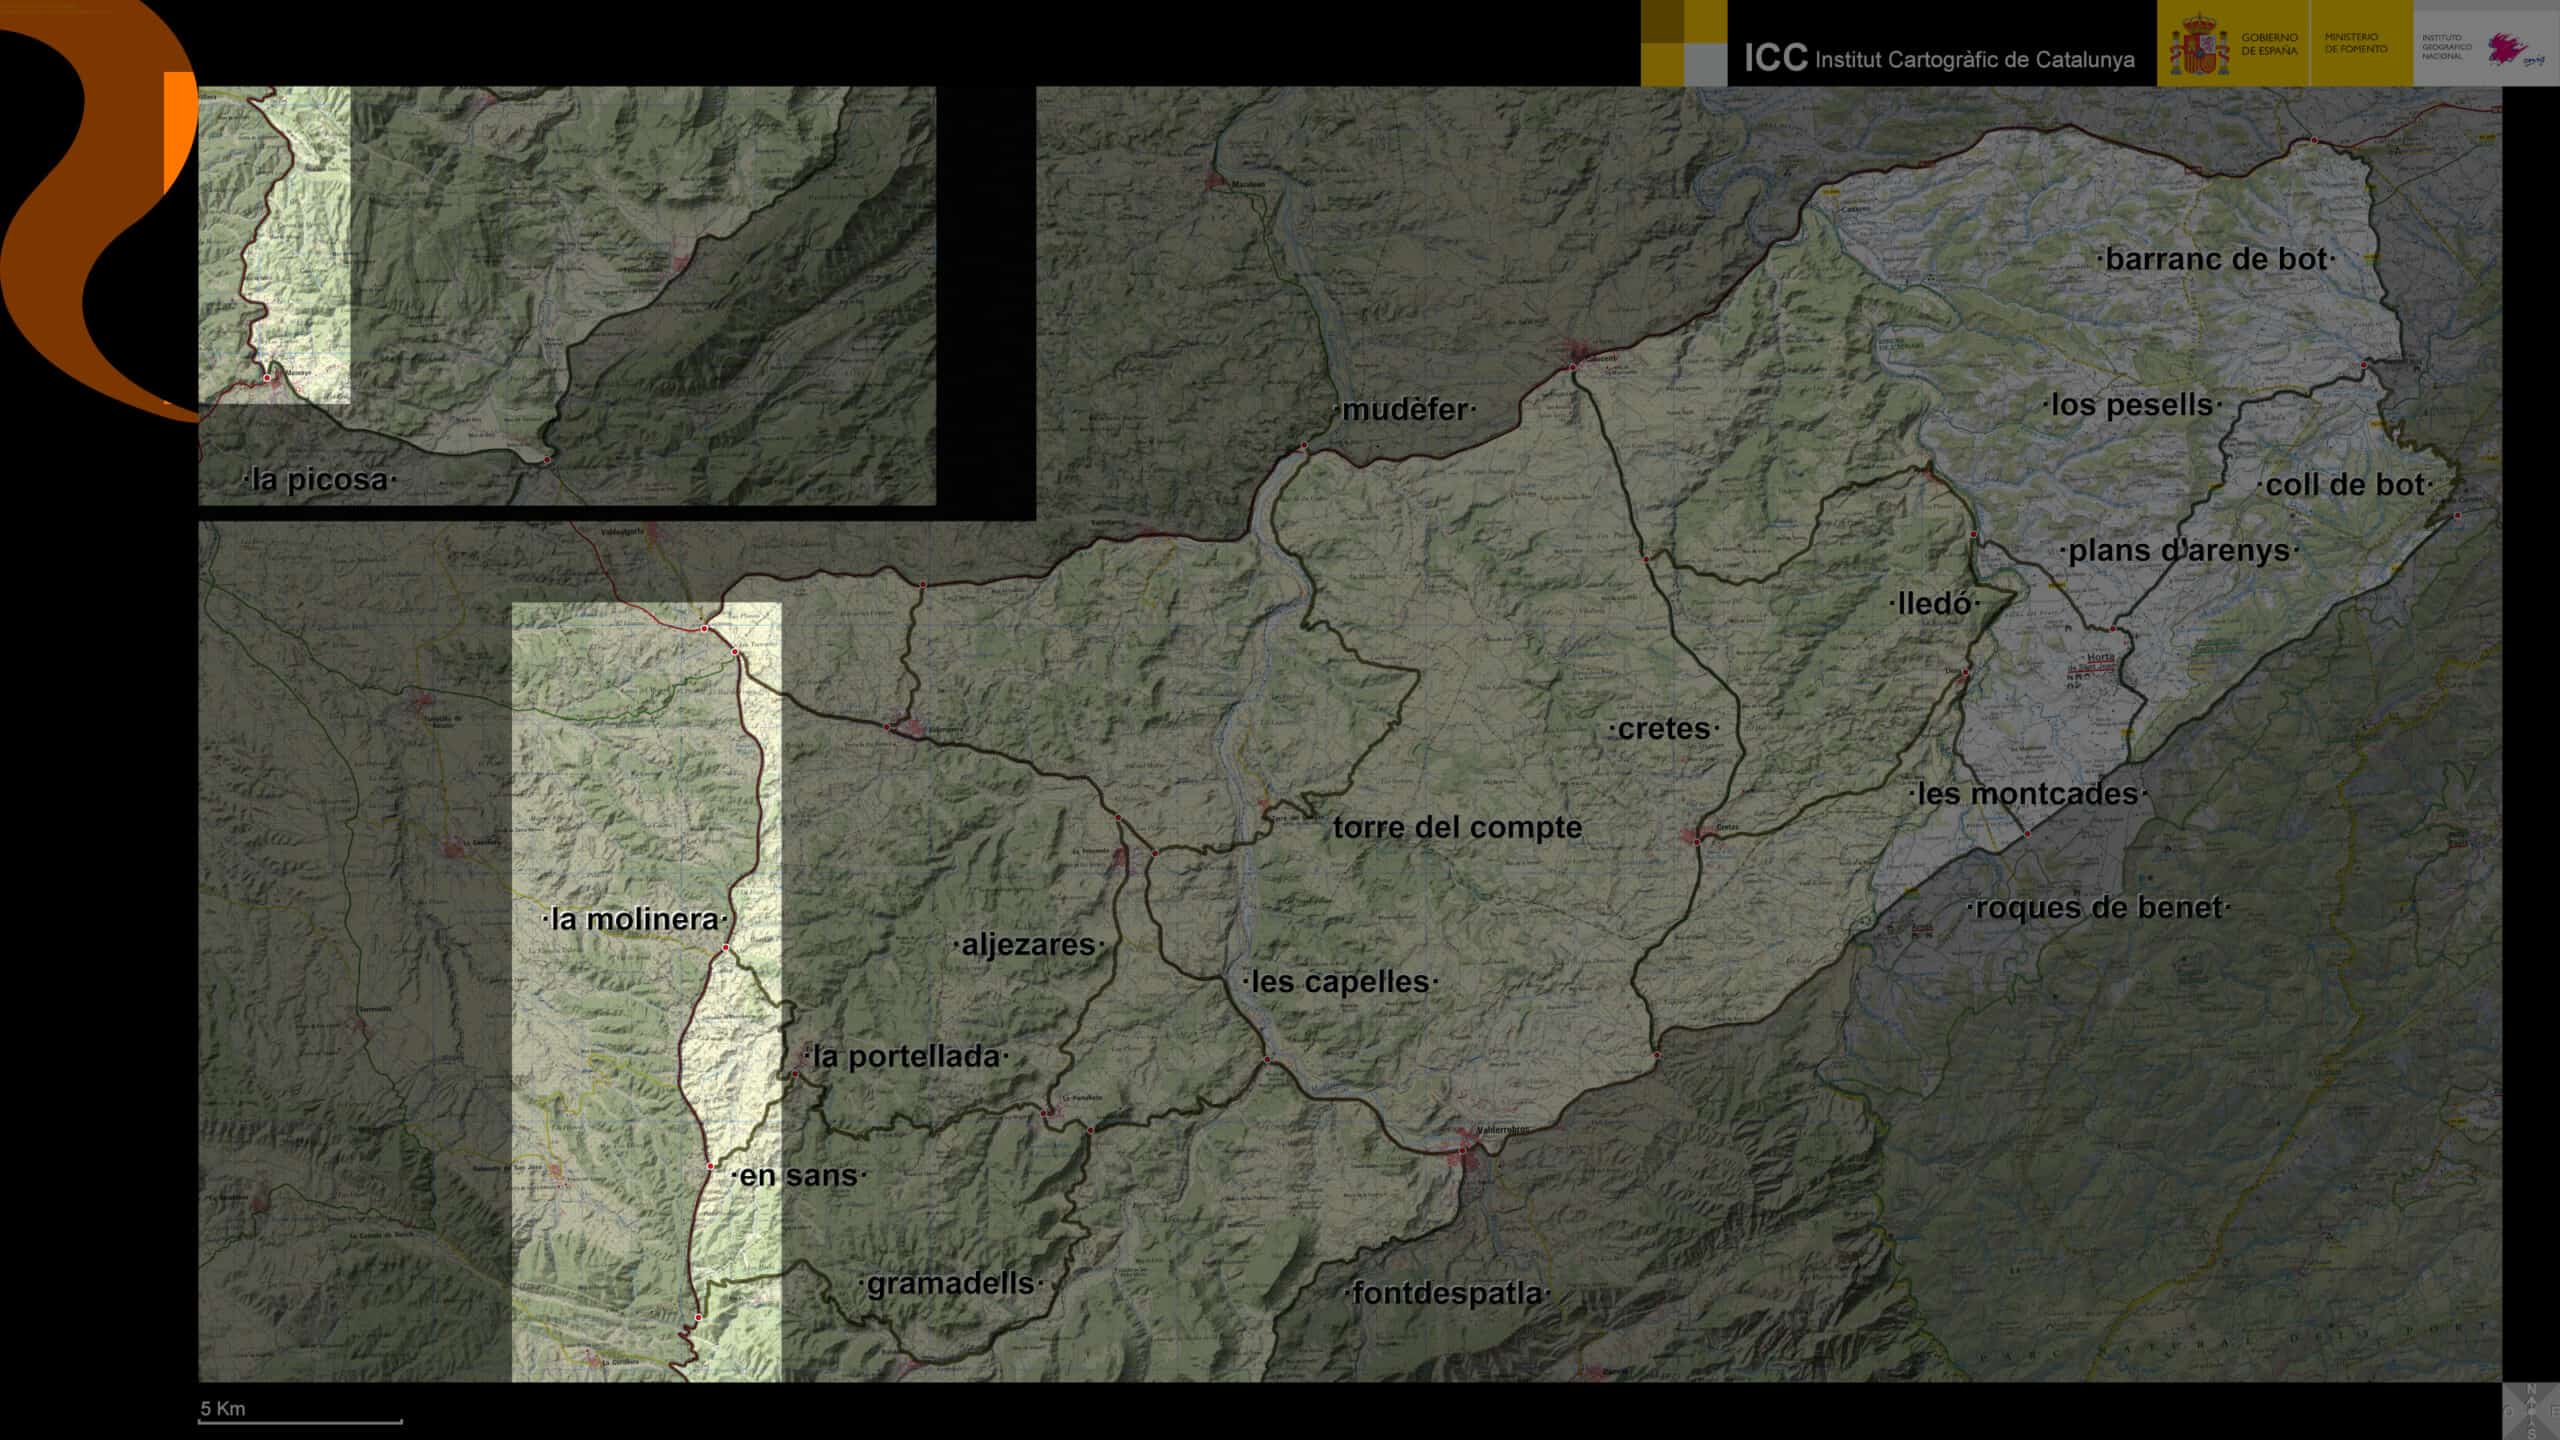The width and height of the screenshot is (2560, 1440).
Task: Choose the 'cretes' town label
Action: click(x=1664, y=729)
